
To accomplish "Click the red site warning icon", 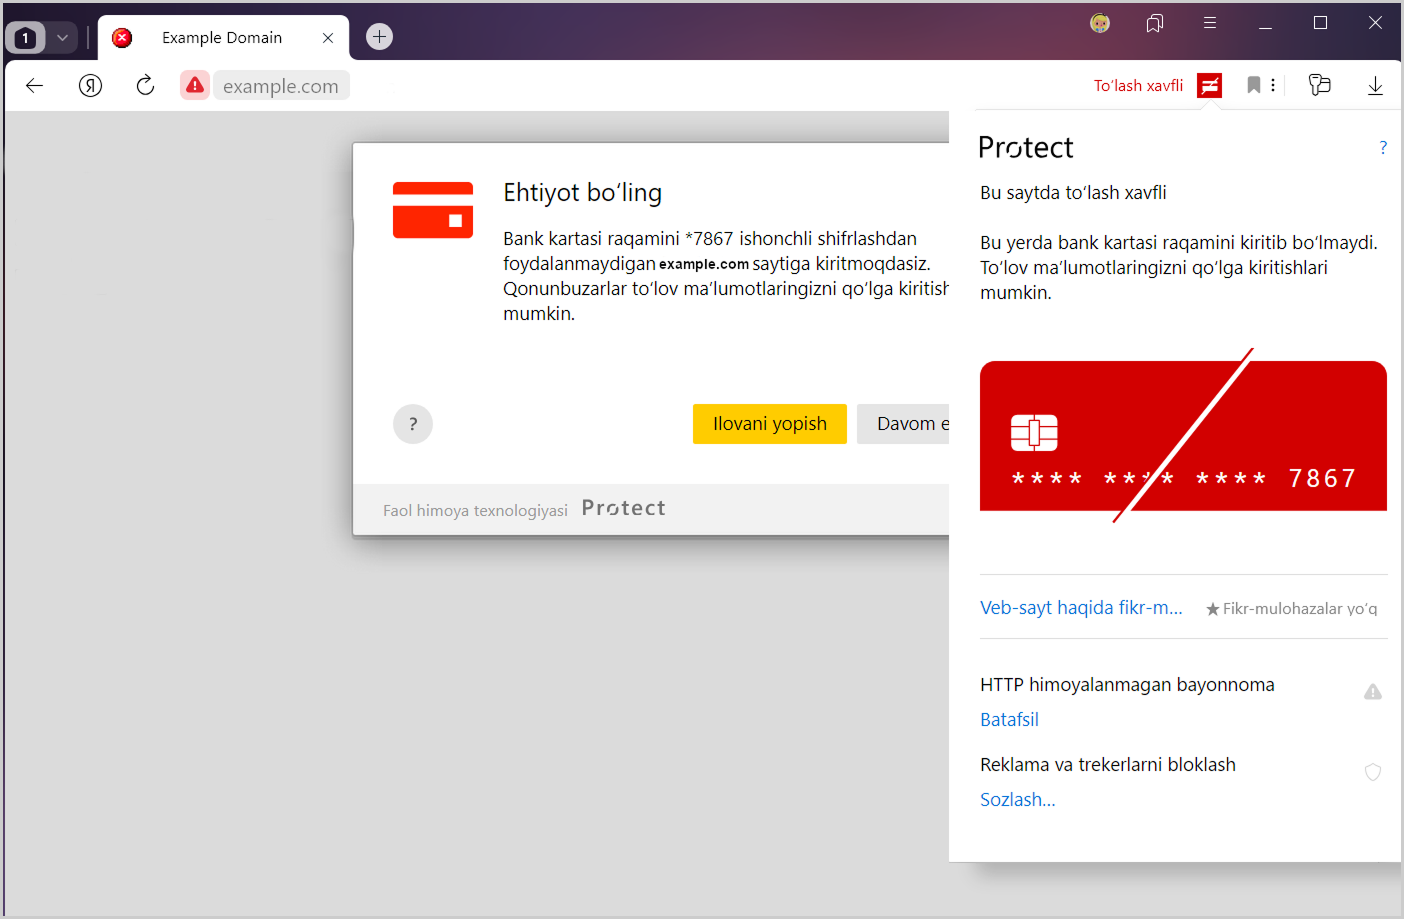I will [195, 86].
